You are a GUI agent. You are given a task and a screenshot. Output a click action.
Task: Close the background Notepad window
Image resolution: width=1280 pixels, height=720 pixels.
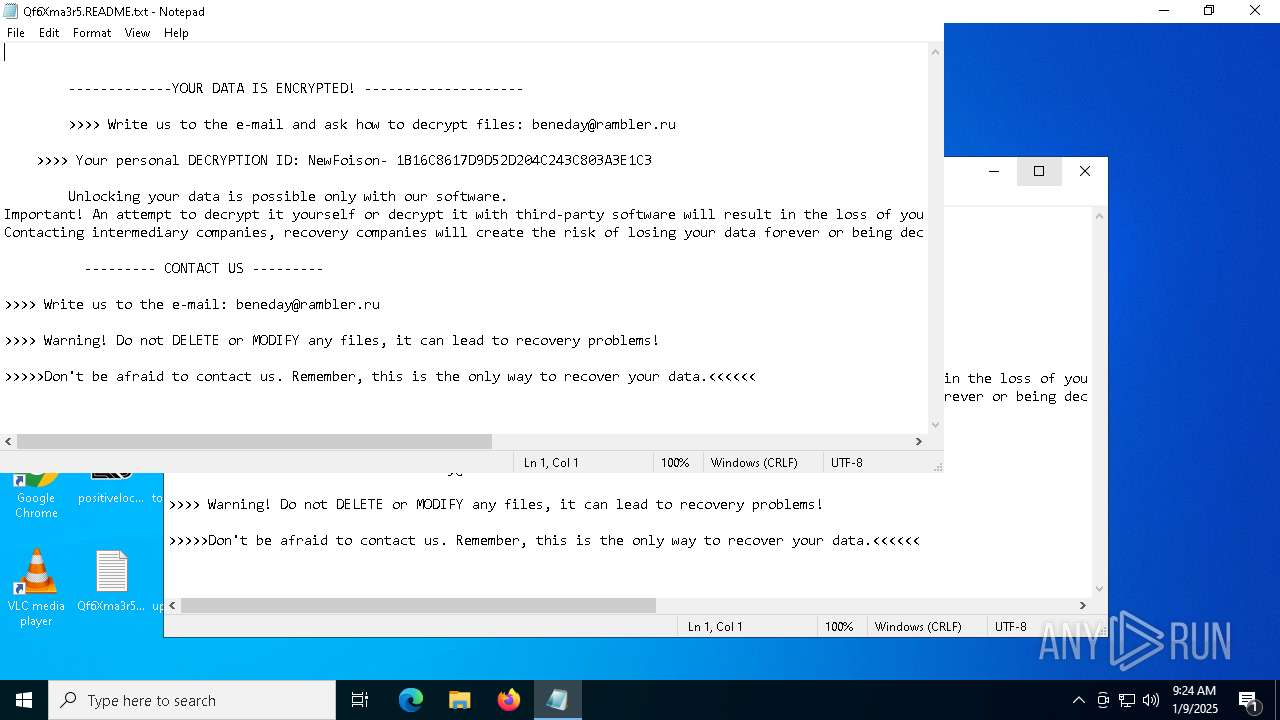(x=1084, y=171)
